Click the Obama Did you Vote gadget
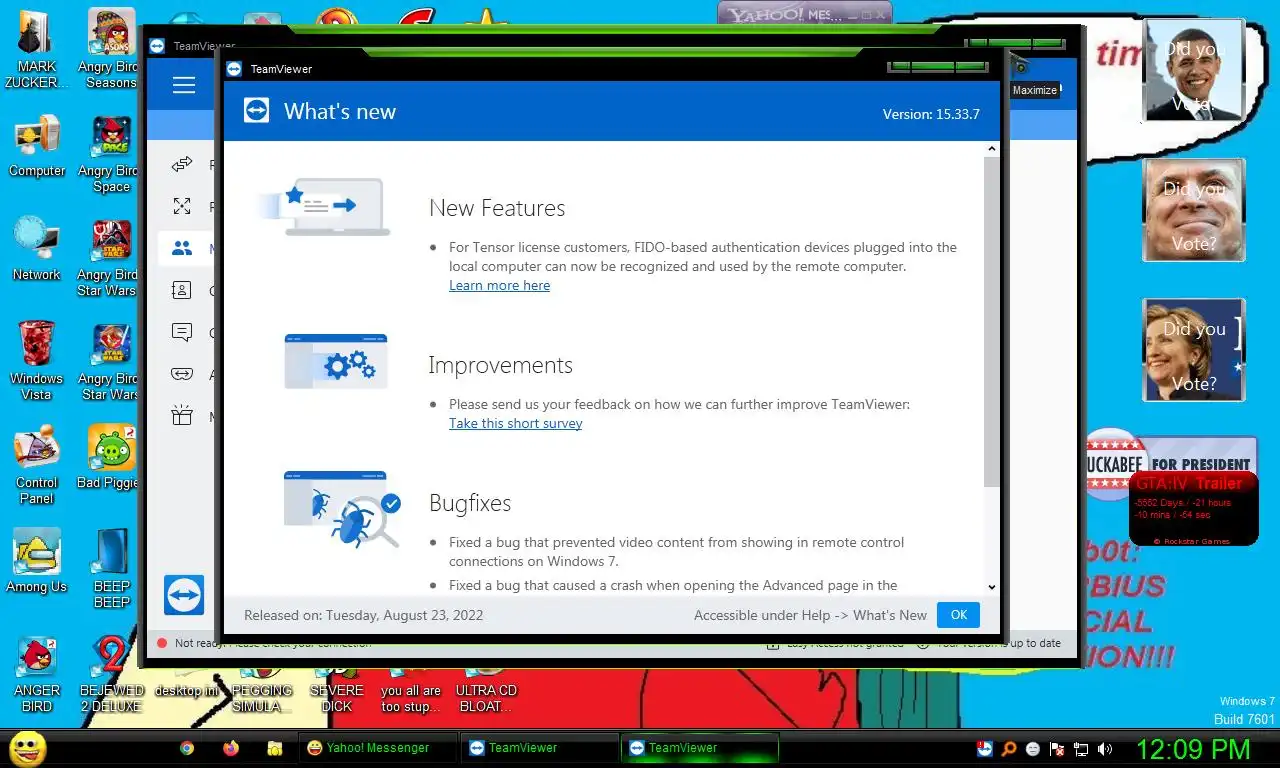This screenshot has height=768, width=1280. 1193,70
